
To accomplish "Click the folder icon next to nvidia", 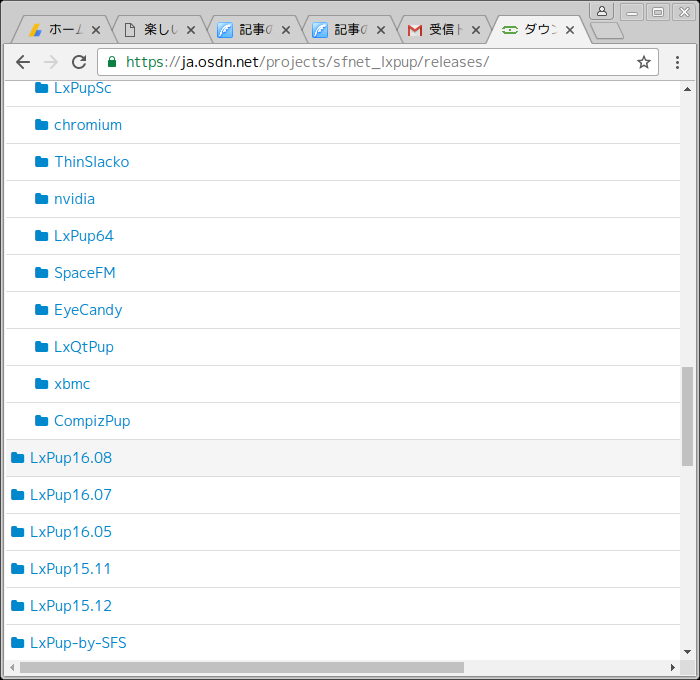I will pyautogui.click(x=42, y=199).
